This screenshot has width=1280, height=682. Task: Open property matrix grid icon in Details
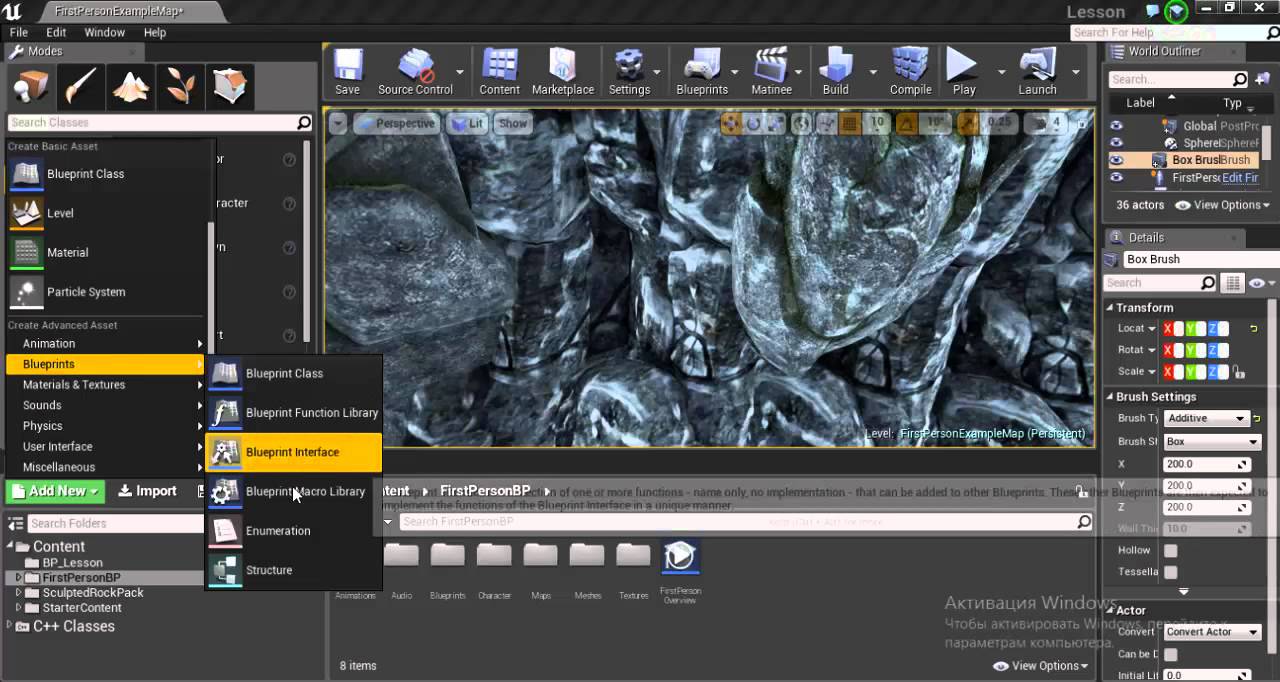click(x=1233, y=283)
